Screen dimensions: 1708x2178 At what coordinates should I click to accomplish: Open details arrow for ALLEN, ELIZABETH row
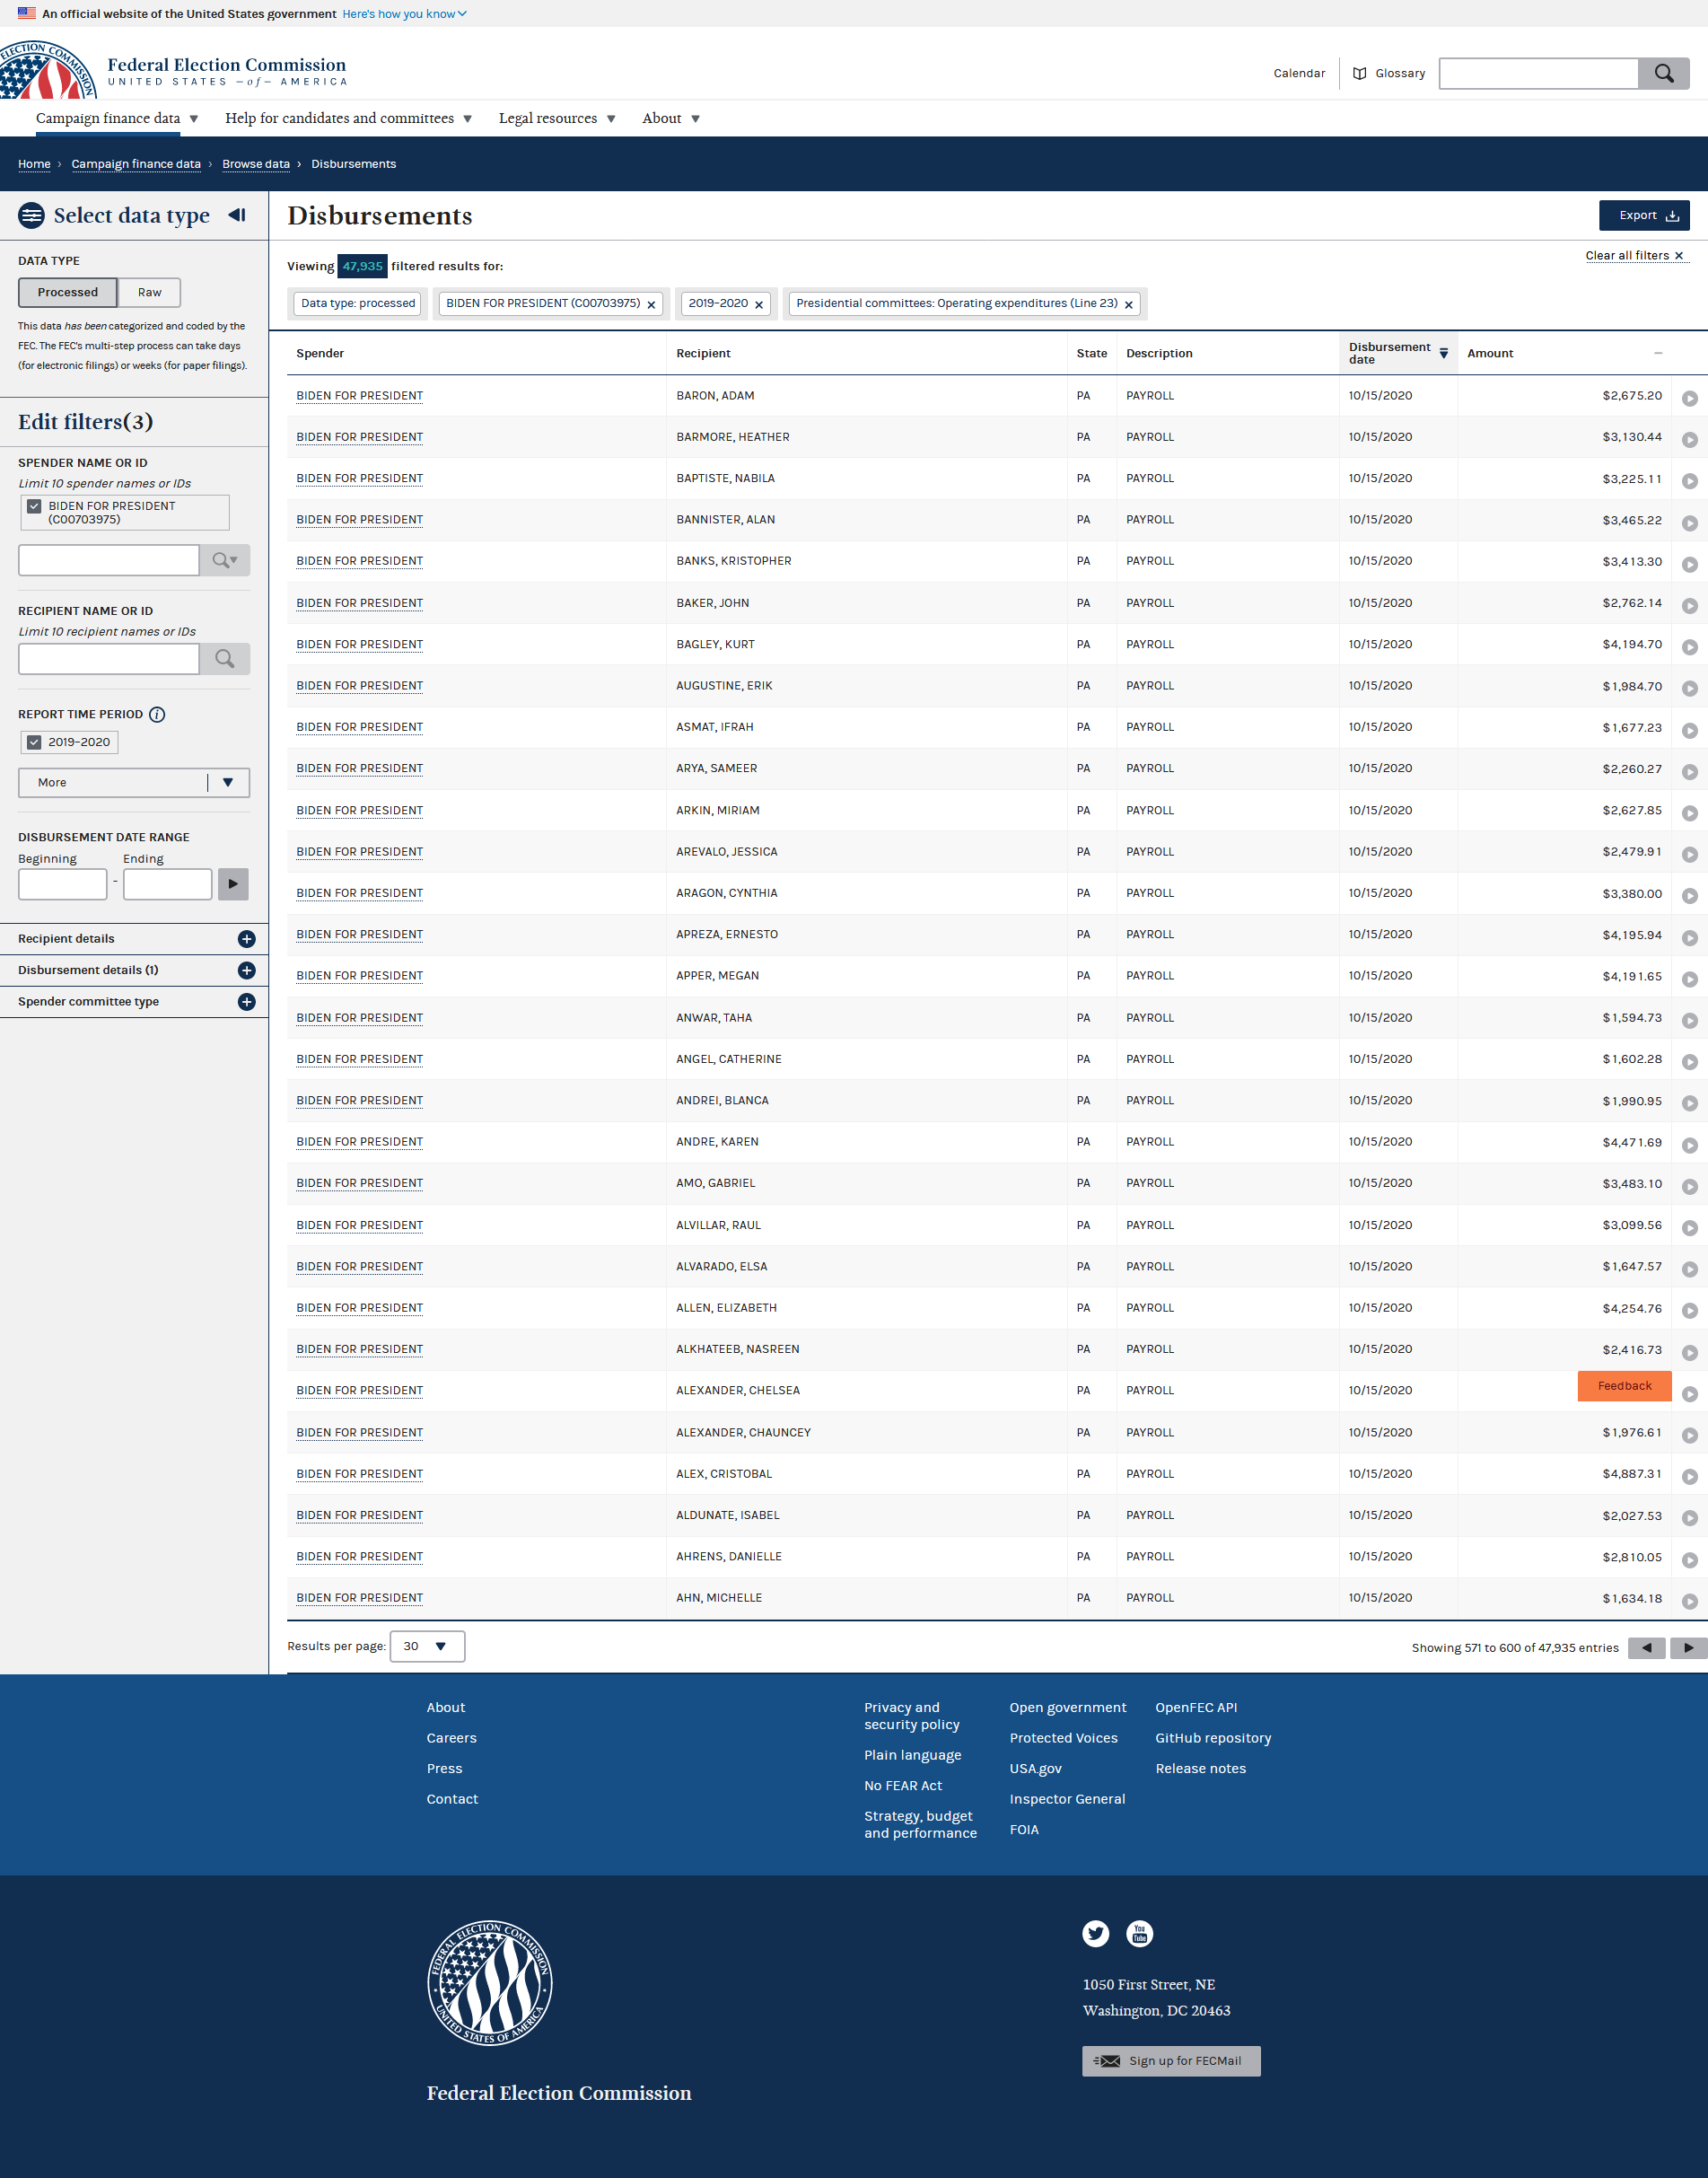click(1689, 1311)
